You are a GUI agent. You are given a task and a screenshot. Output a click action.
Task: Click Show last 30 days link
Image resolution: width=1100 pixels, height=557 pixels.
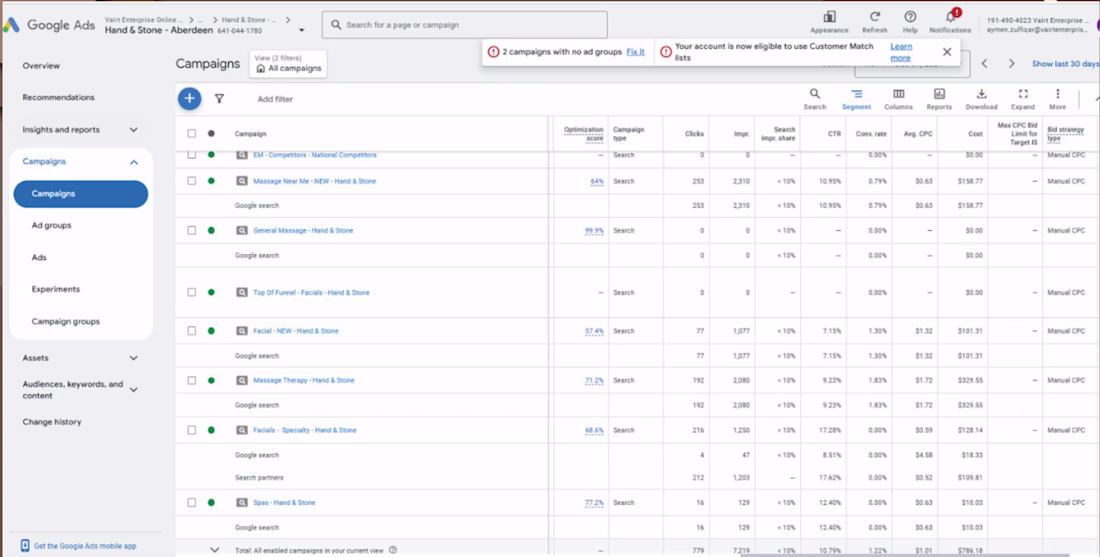click(1066, 64)
